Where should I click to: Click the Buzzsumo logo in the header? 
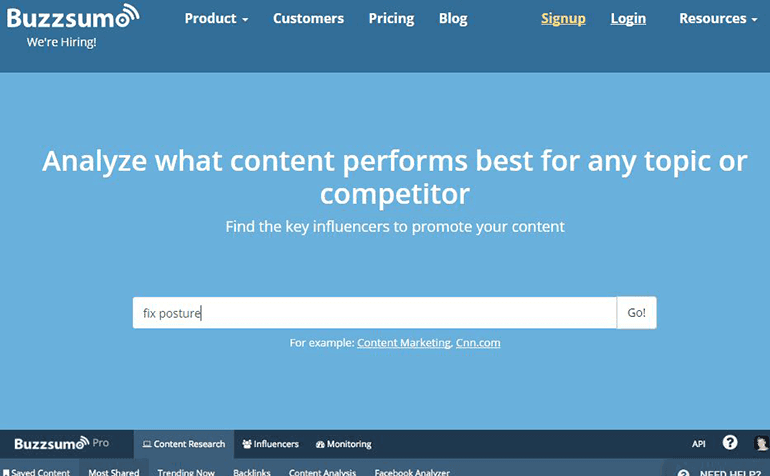point(73,18)
